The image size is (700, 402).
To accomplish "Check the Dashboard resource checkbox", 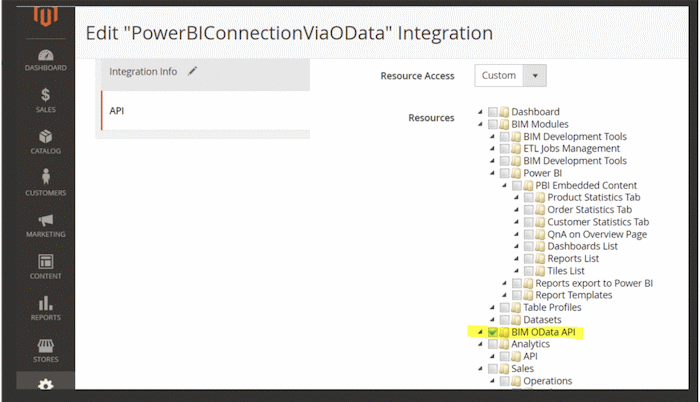I will point(493,112).
